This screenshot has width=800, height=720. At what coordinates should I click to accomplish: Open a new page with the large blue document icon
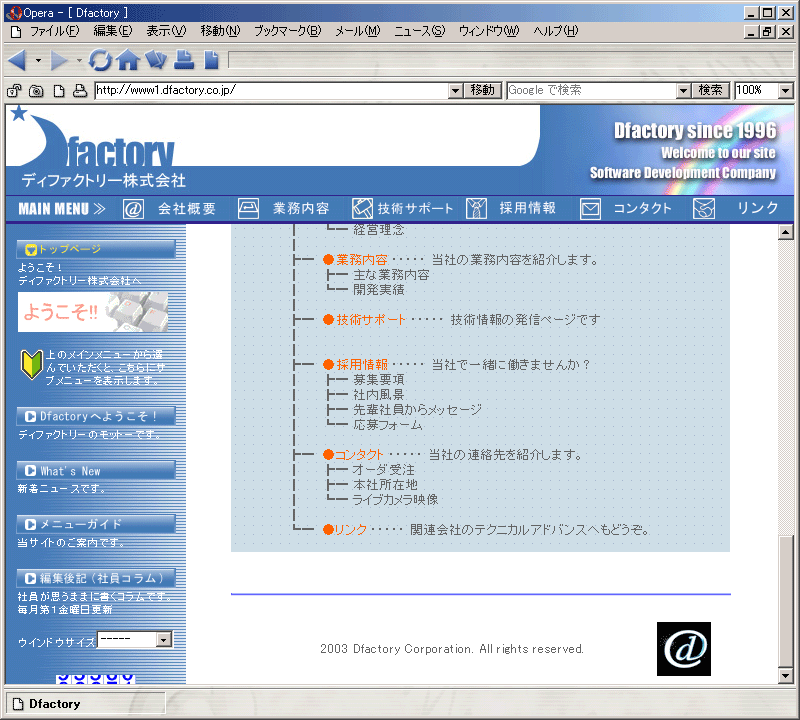pyautogui.click(x=211, y=60)
